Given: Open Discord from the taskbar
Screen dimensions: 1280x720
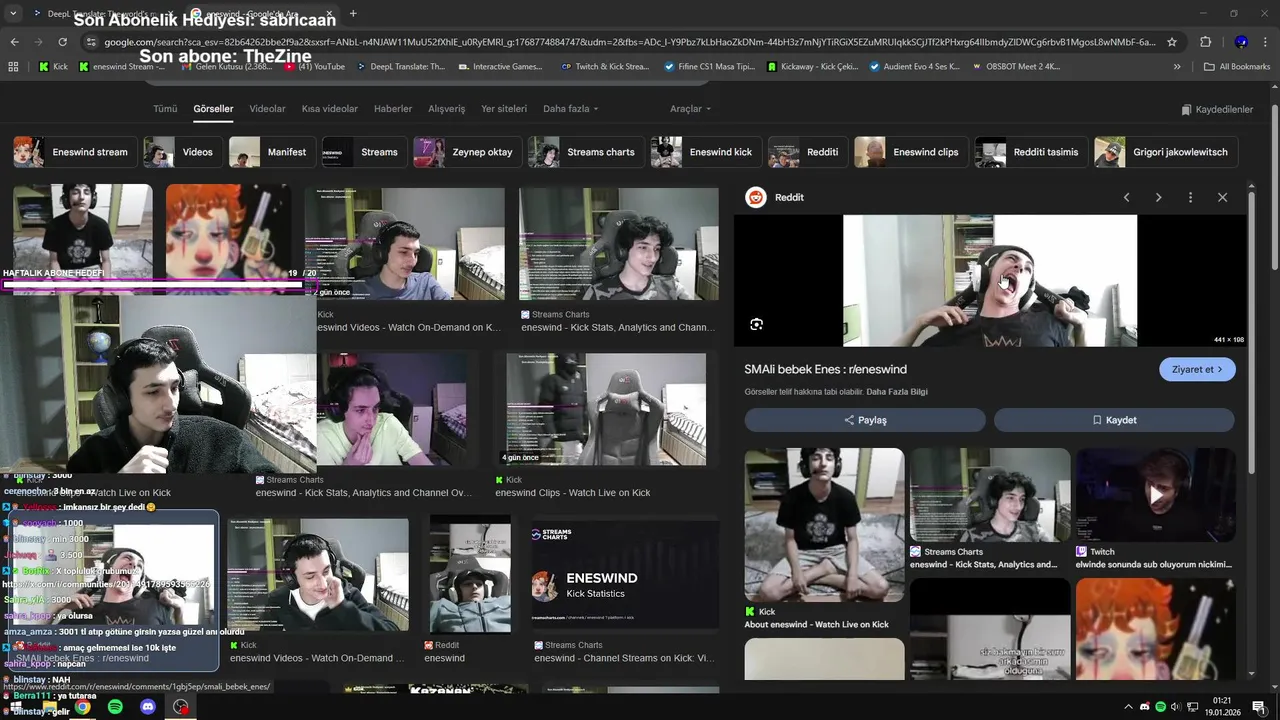Looking at the screenshot, I should (x=148, y=707).
